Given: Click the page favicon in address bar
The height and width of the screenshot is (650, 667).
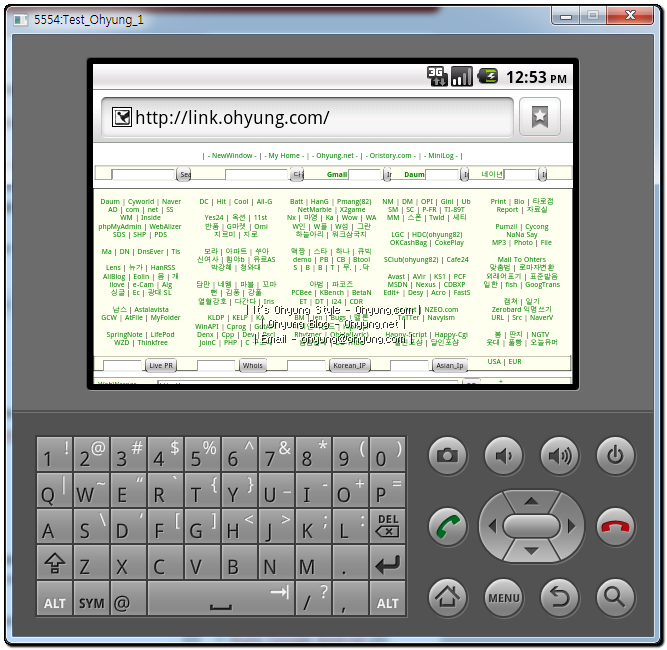Looking at the screenshot, I should pos(122,117).
